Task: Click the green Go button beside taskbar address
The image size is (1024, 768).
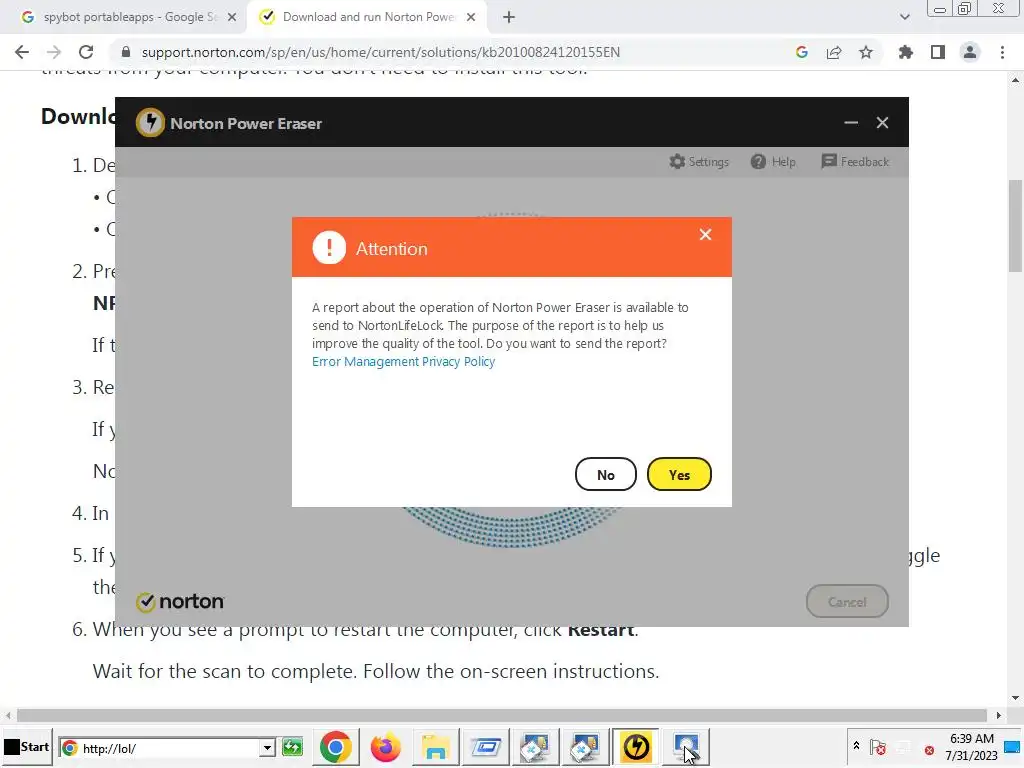Action: (x=293, y=747)
